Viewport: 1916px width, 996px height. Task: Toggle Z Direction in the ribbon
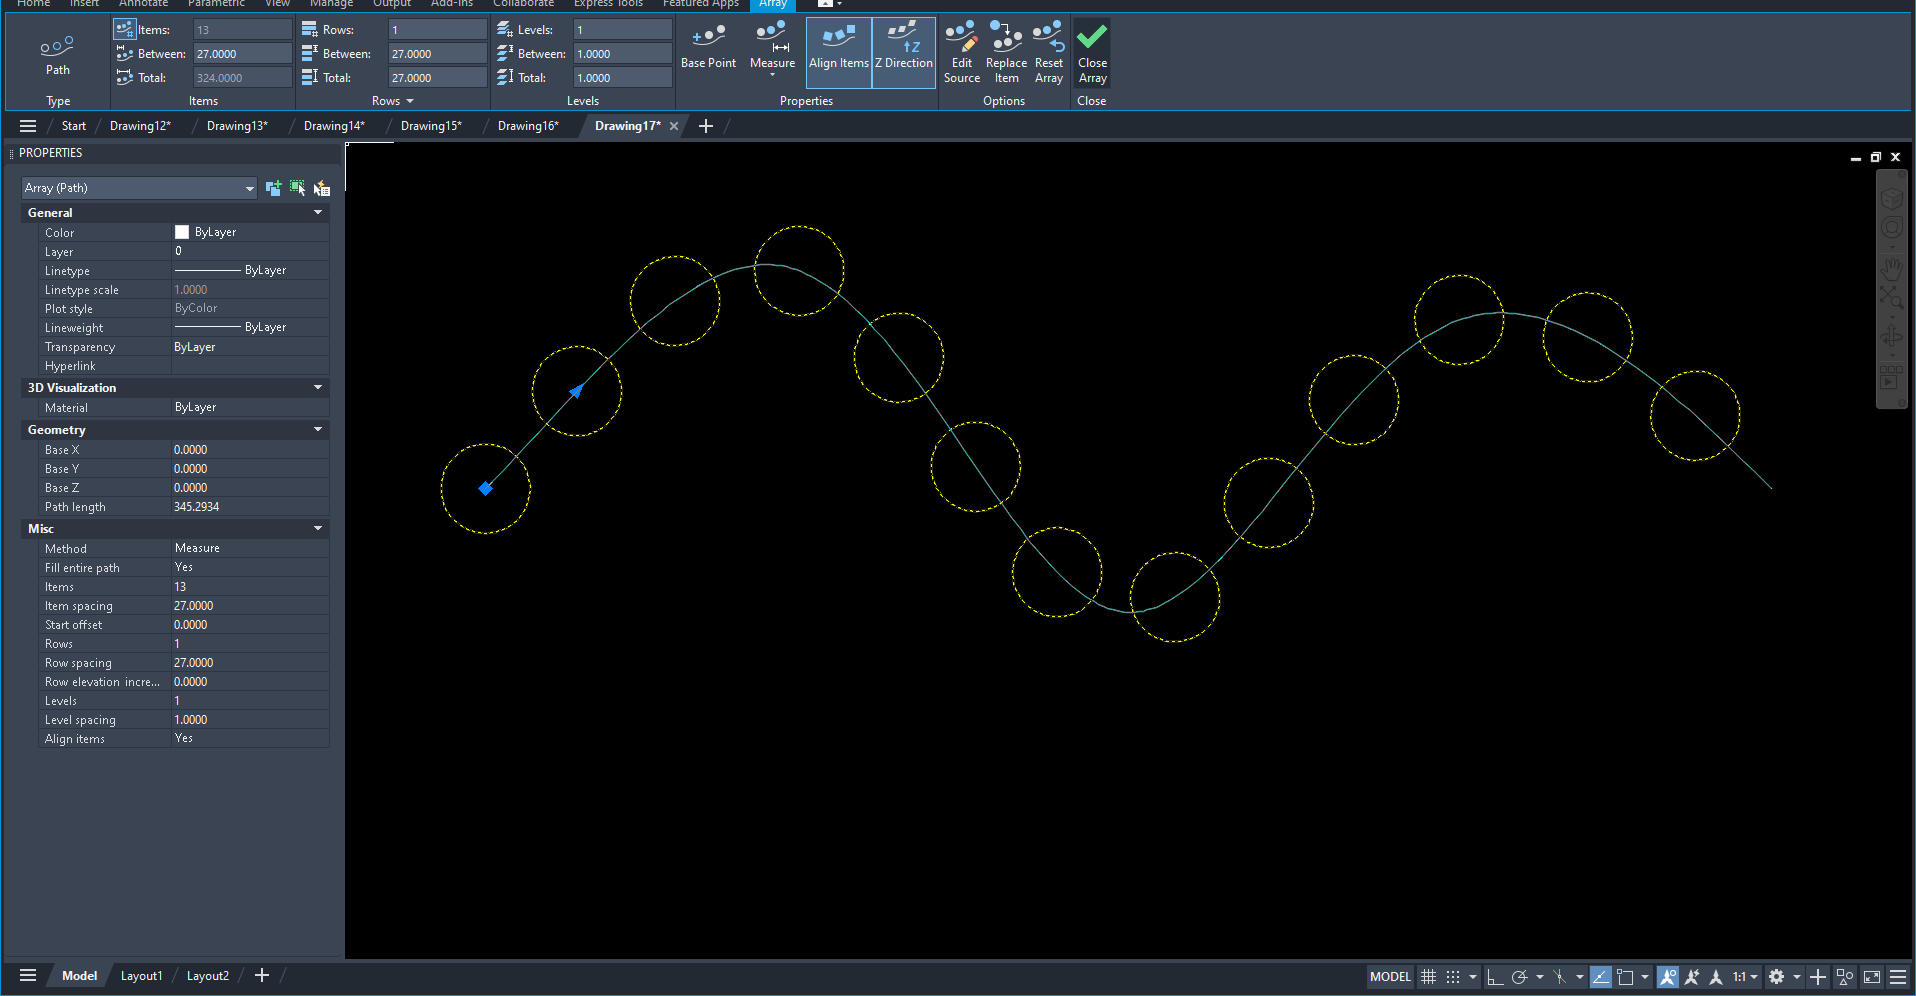tap(904, 52)
